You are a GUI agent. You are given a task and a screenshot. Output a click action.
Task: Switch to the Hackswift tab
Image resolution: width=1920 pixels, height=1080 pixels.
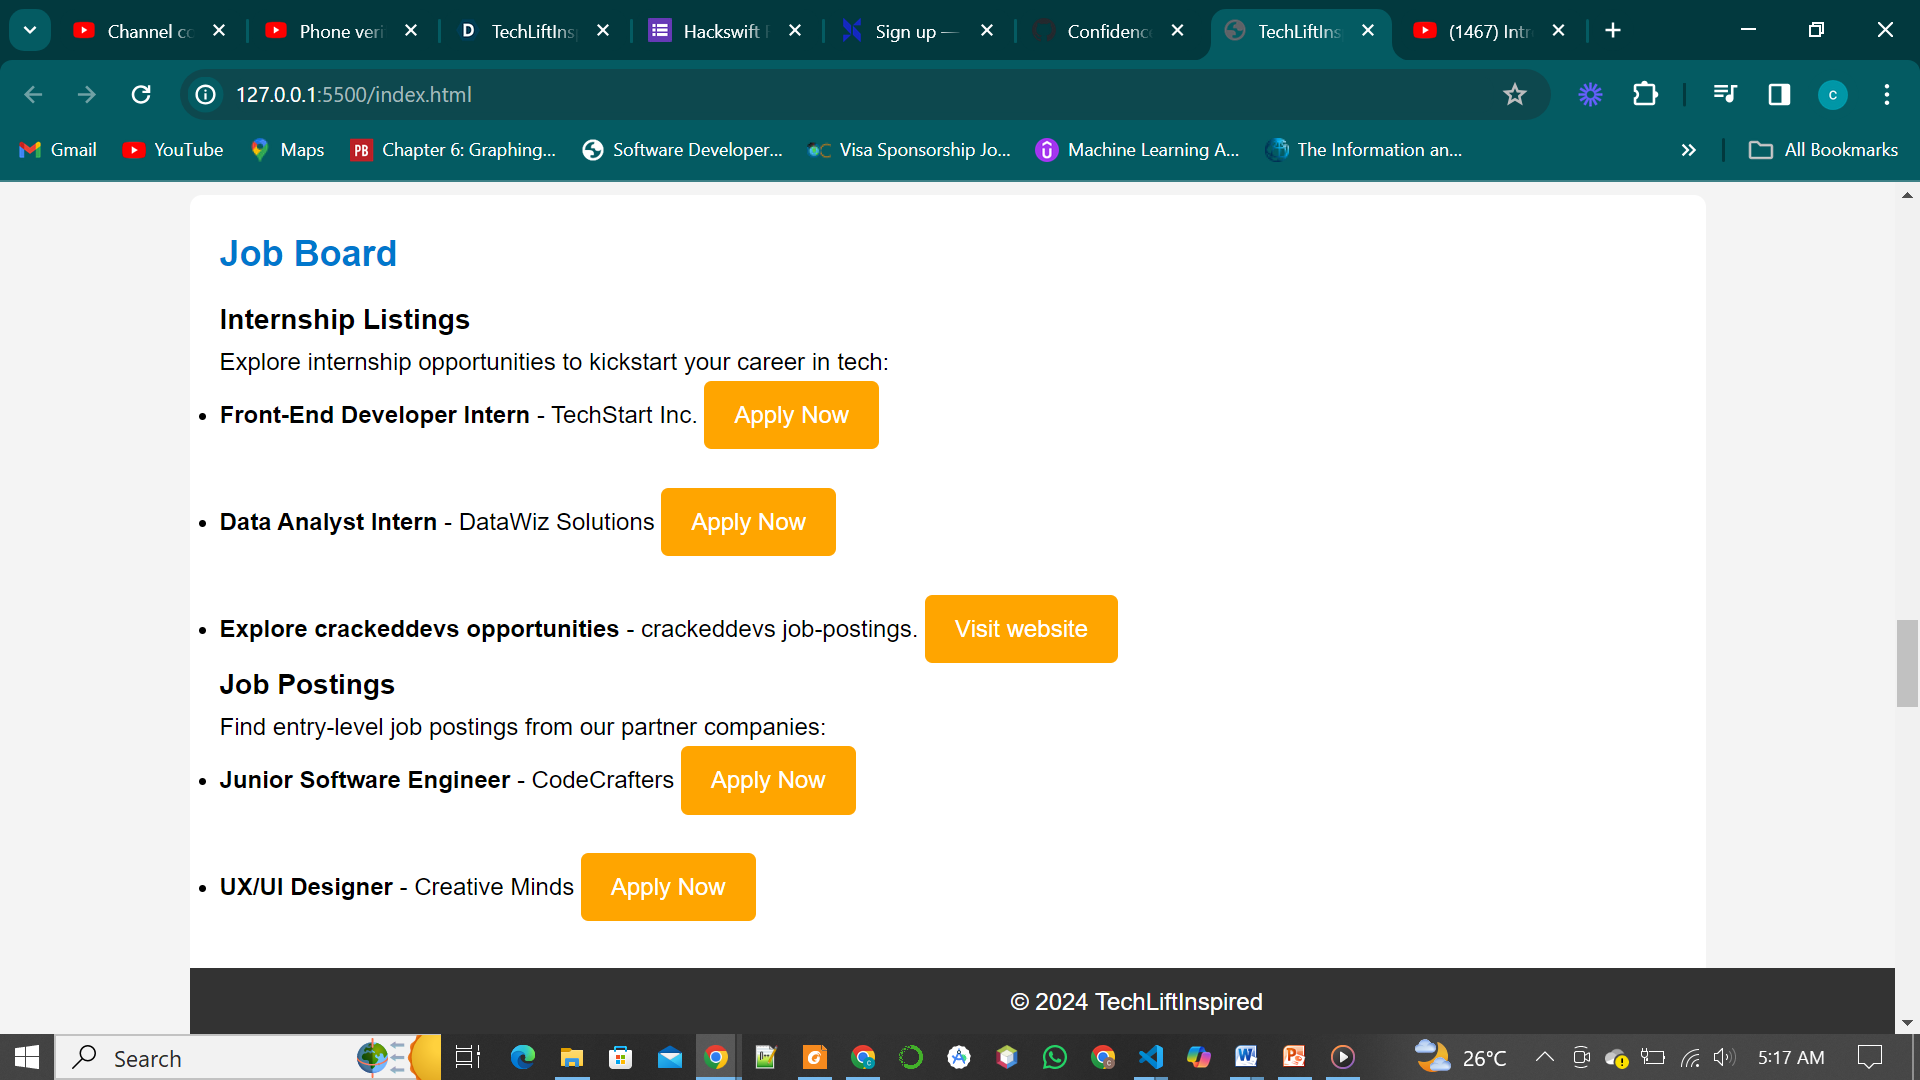point(720,31)
